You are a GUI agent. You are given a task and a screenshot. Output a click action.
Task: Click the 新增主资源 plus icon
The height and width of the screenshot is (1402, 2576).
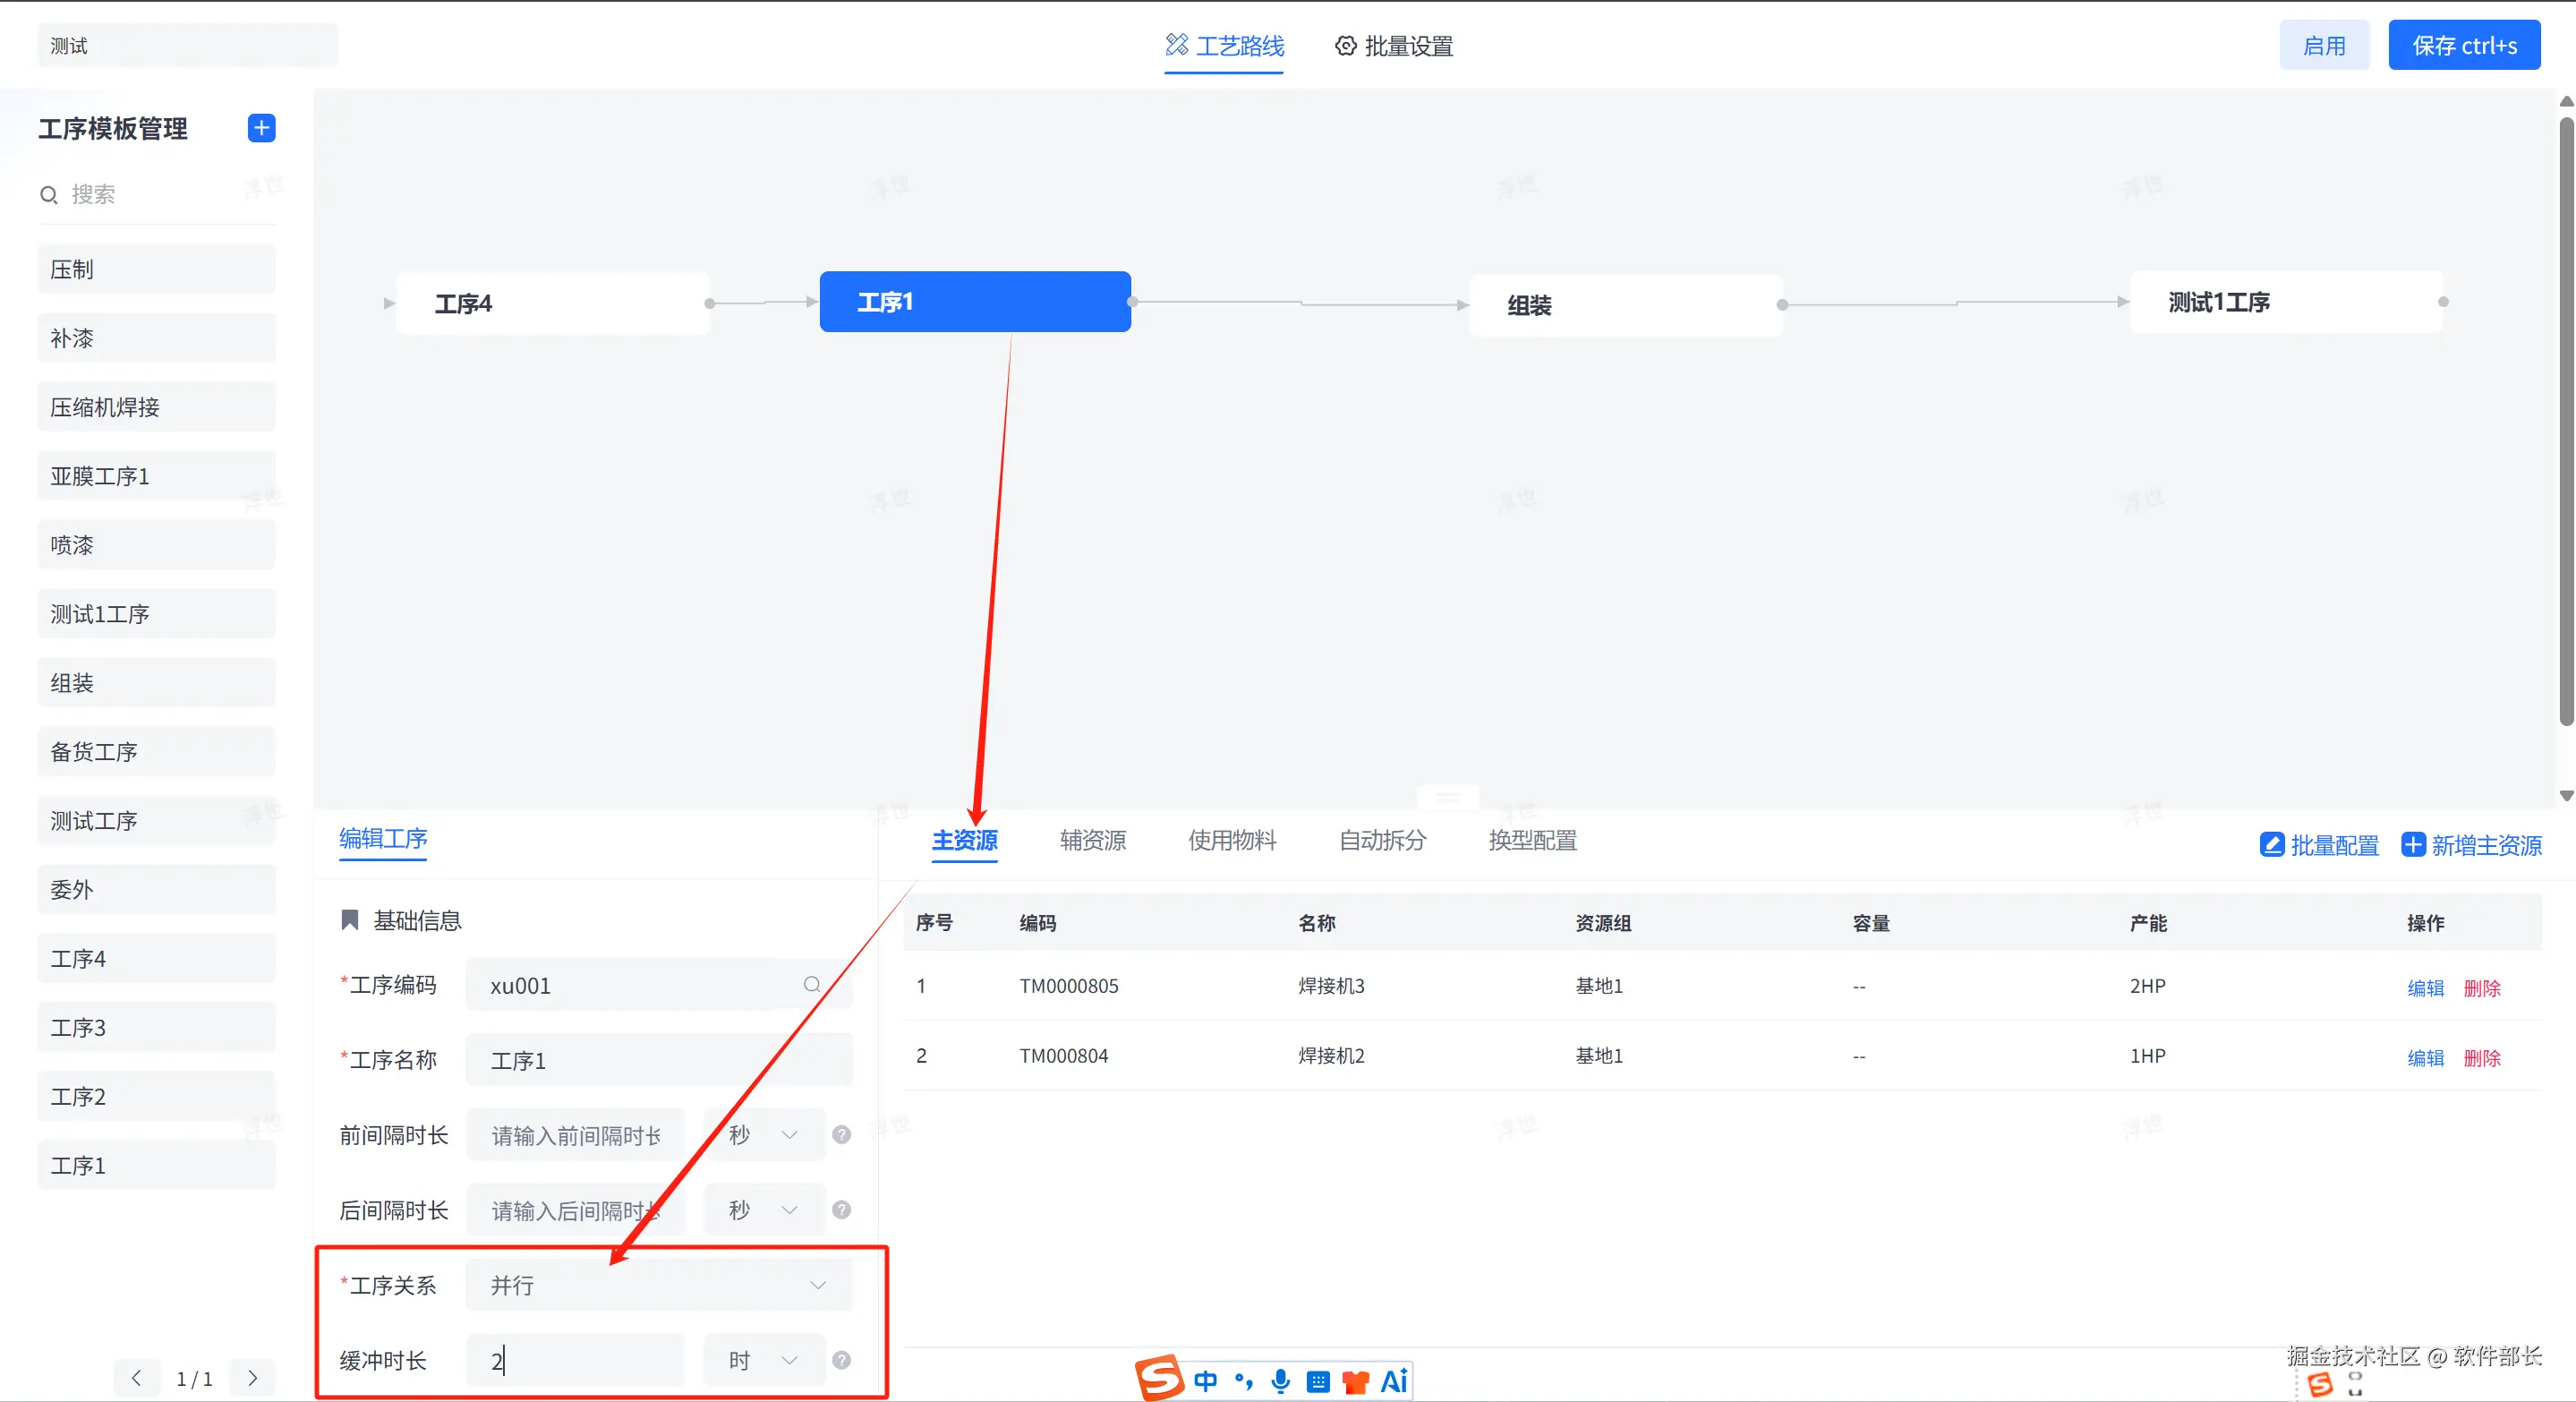pyautogui.click(x=2413, y=845)
